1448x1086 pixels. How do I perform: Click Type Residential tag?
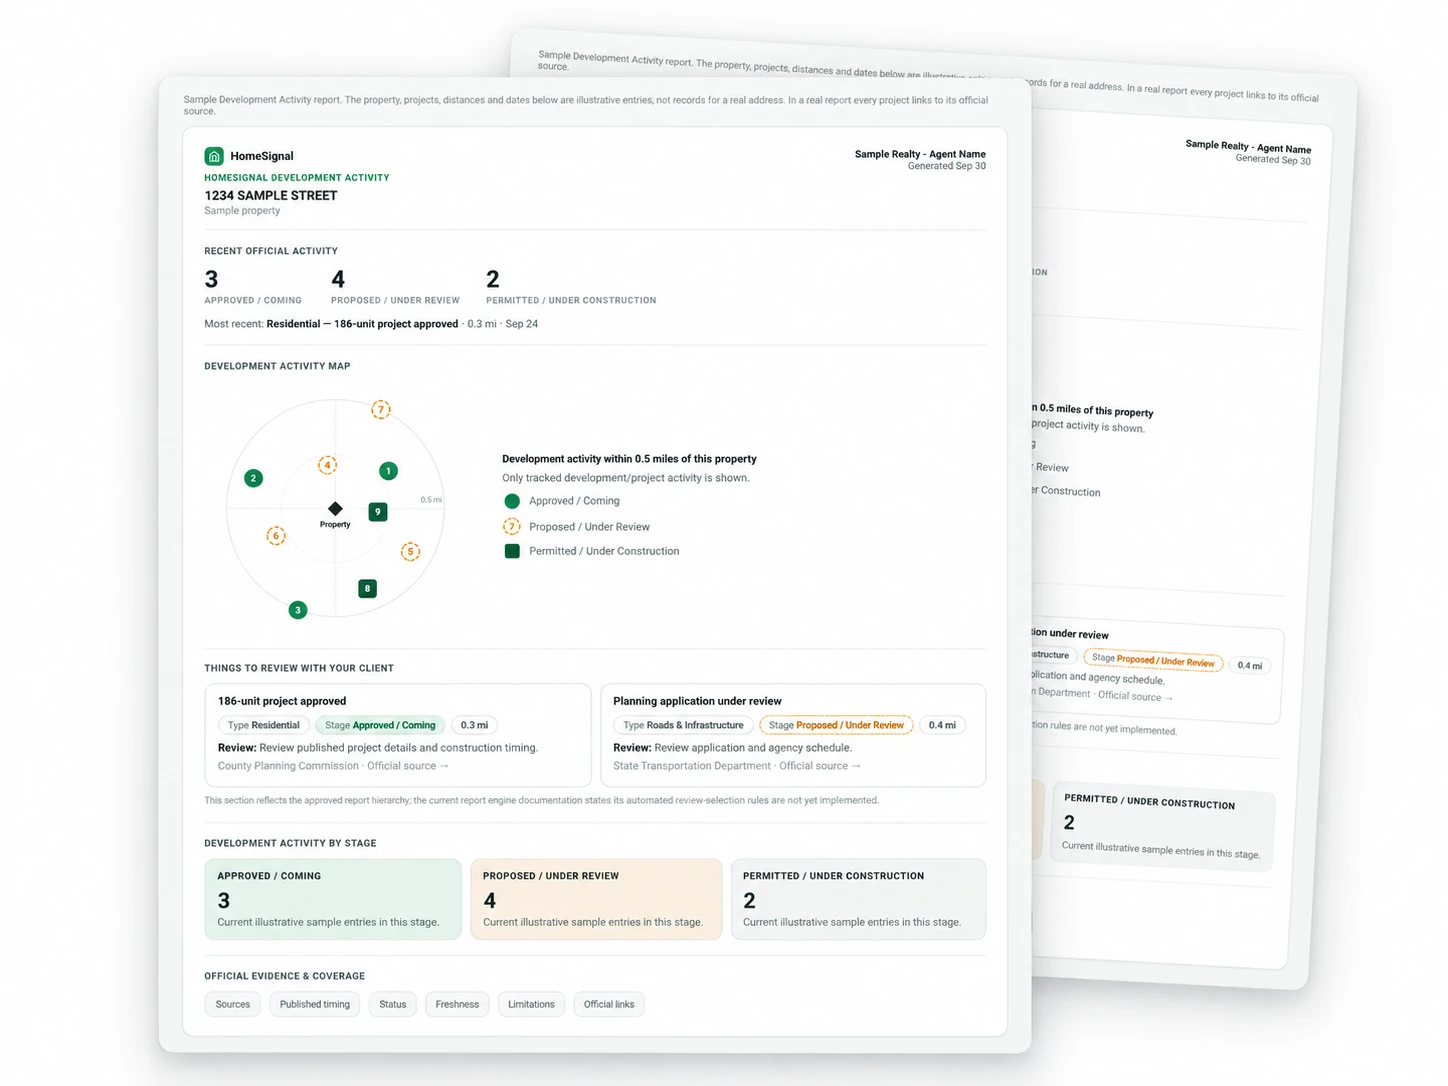click(x=263, y=725)
